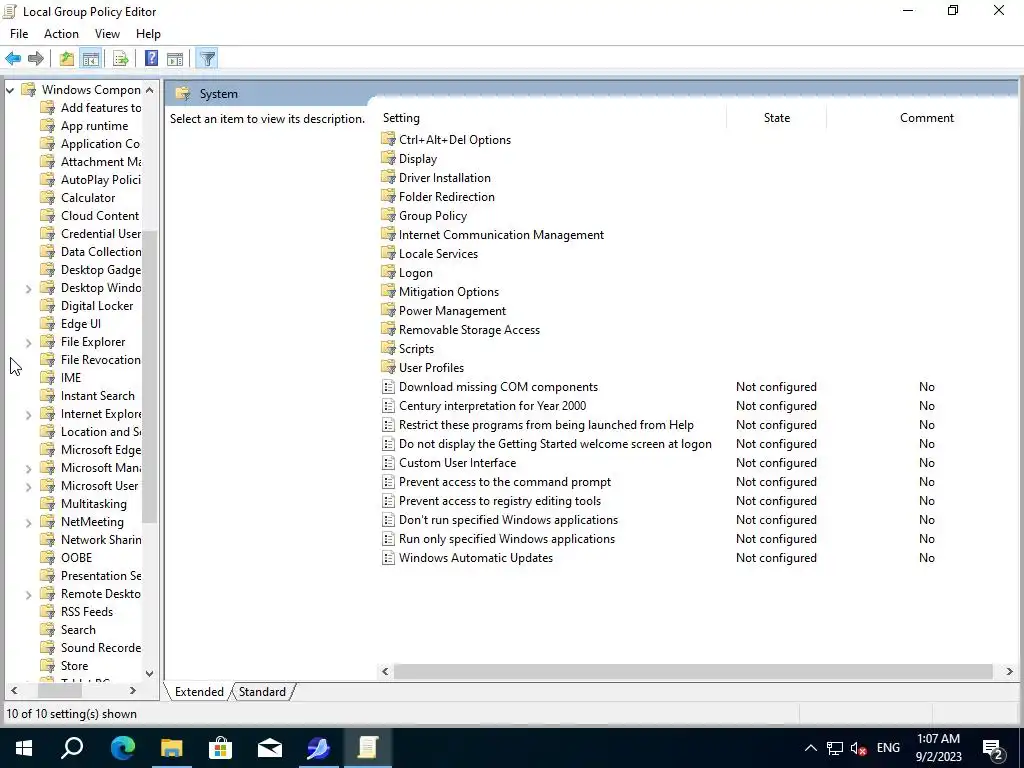Viewport: 1024px width, 768px height.
Task: Expand the Remote Desktop Services node
Action: pyautogui.click(x=28, y=594)
